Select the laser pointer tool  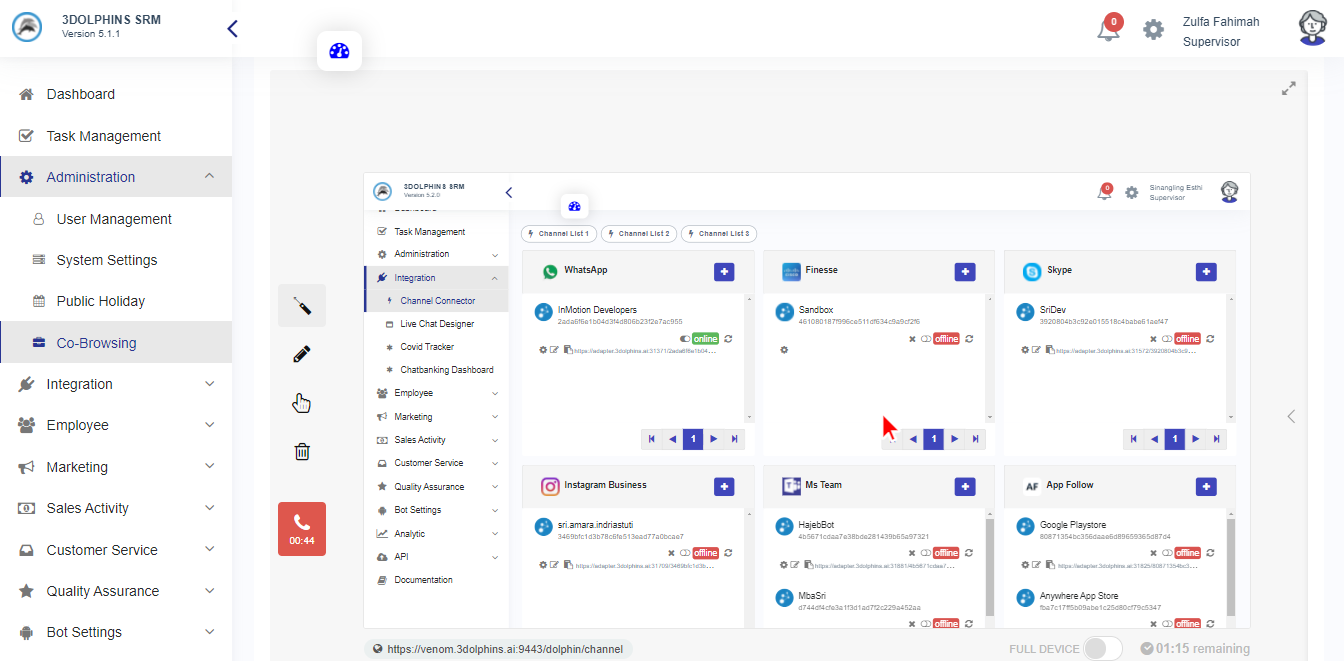click(302, 306)
